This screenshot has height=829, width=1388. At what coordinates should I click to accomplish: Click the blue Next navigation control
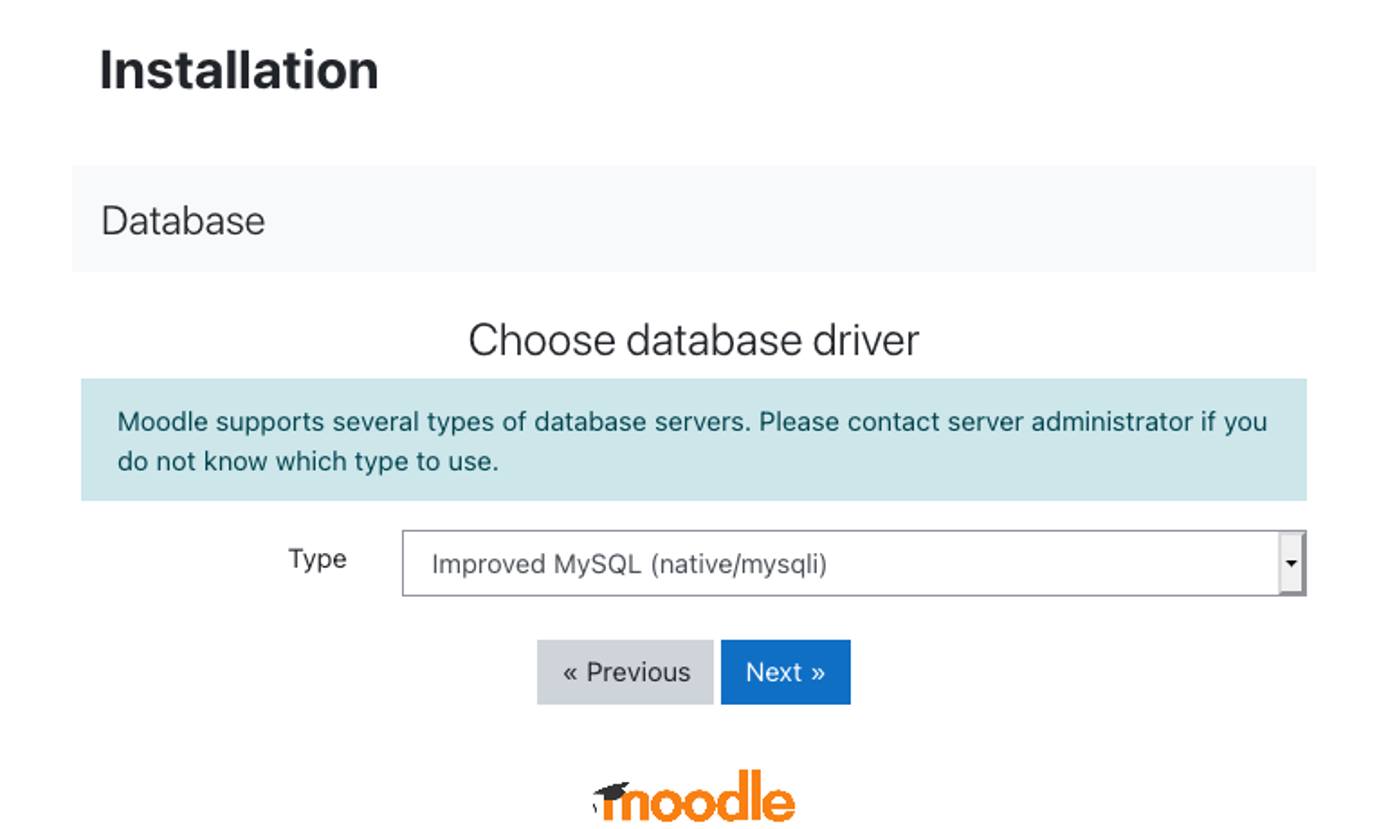(x=786, y=672)
